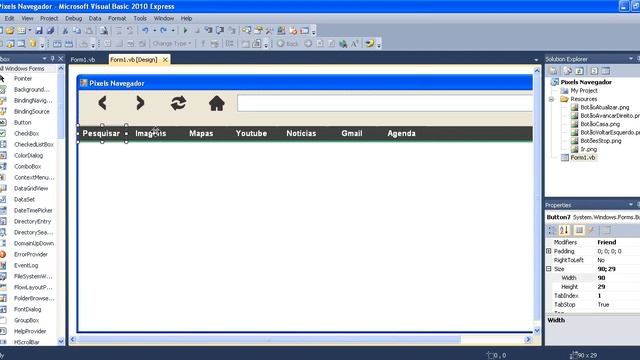Open the Format menu
640x360 pixels.
(117, 18)
